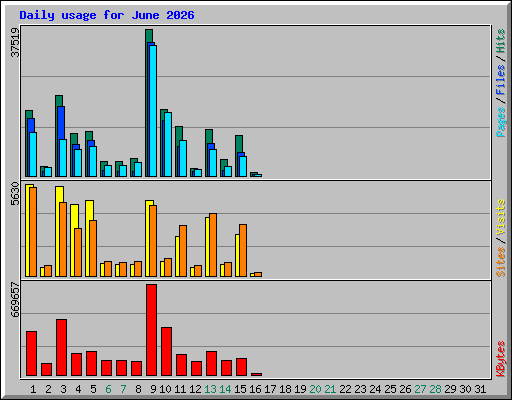Click the green weekend day 7 label
This screenshot has height=400, width=512.
[x=123, y=389]
